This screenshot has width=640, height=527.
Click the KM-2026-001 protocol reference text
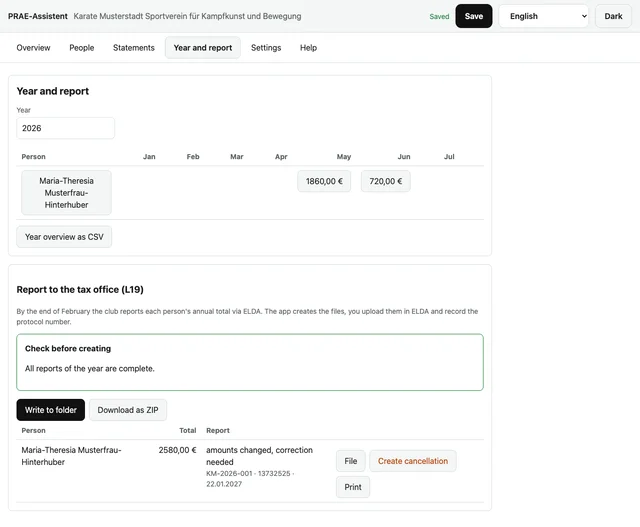(x=250, y=478)
